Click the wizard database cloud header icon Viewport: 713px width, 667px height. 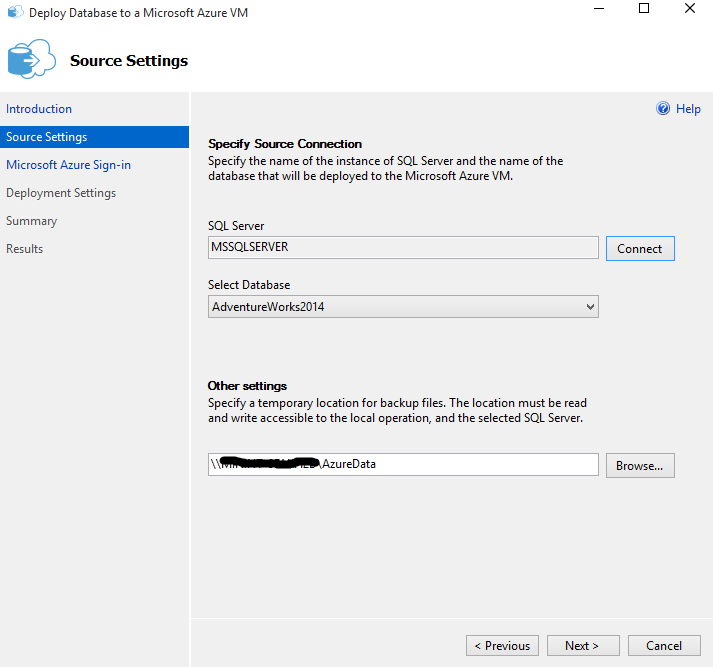[x=29, y=60]
